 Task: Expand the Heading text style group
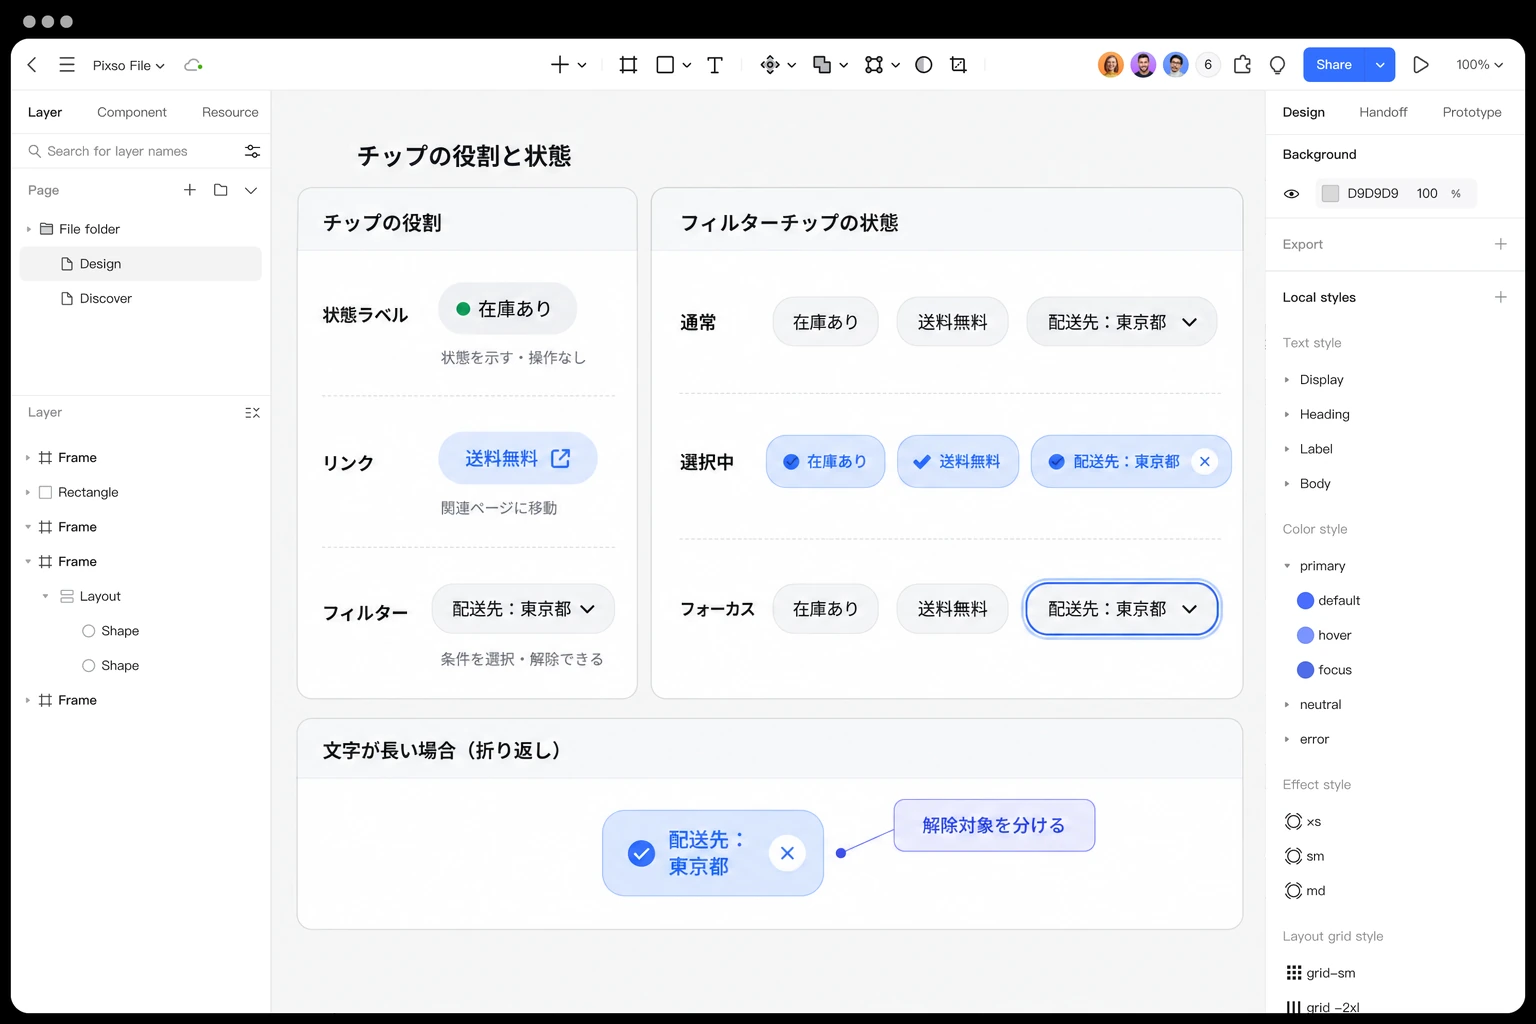[1287, 414]
